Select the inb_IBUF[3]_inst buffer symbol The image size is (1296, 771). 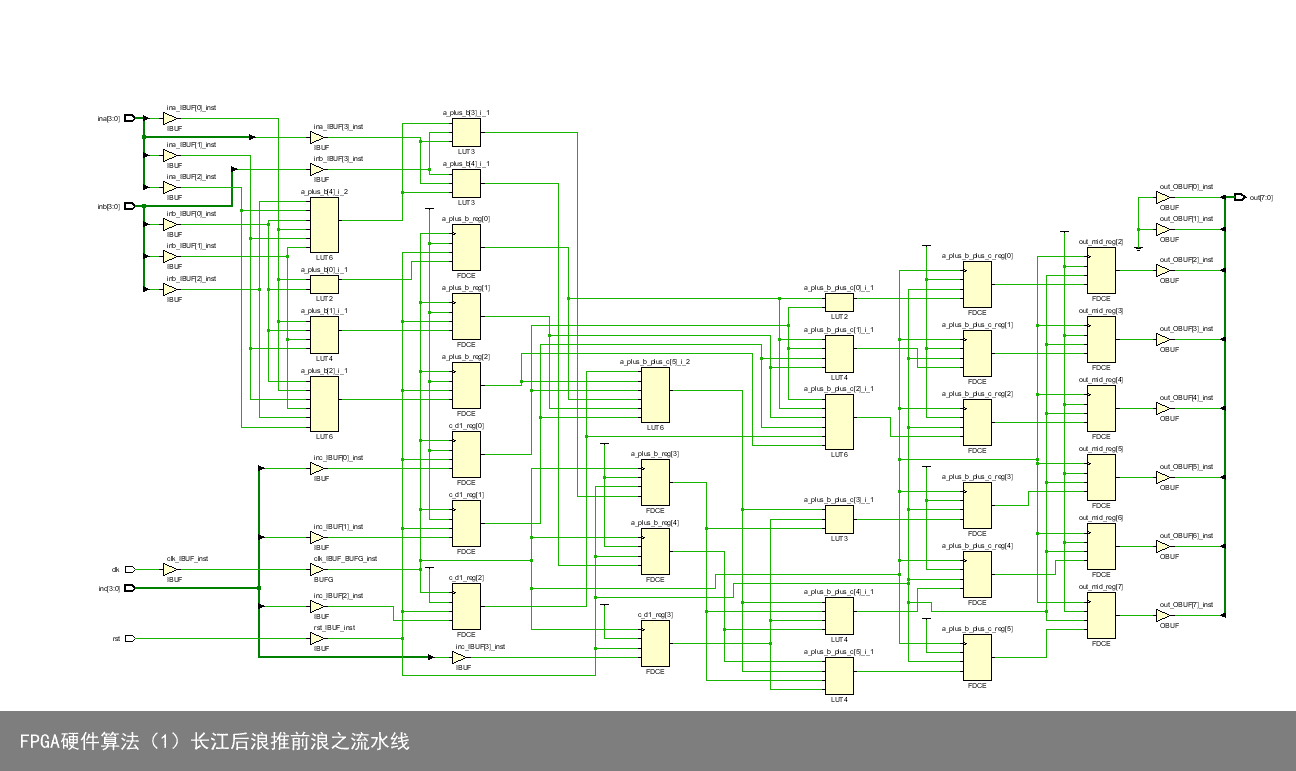pyautogui.click(x=316, y=170)
